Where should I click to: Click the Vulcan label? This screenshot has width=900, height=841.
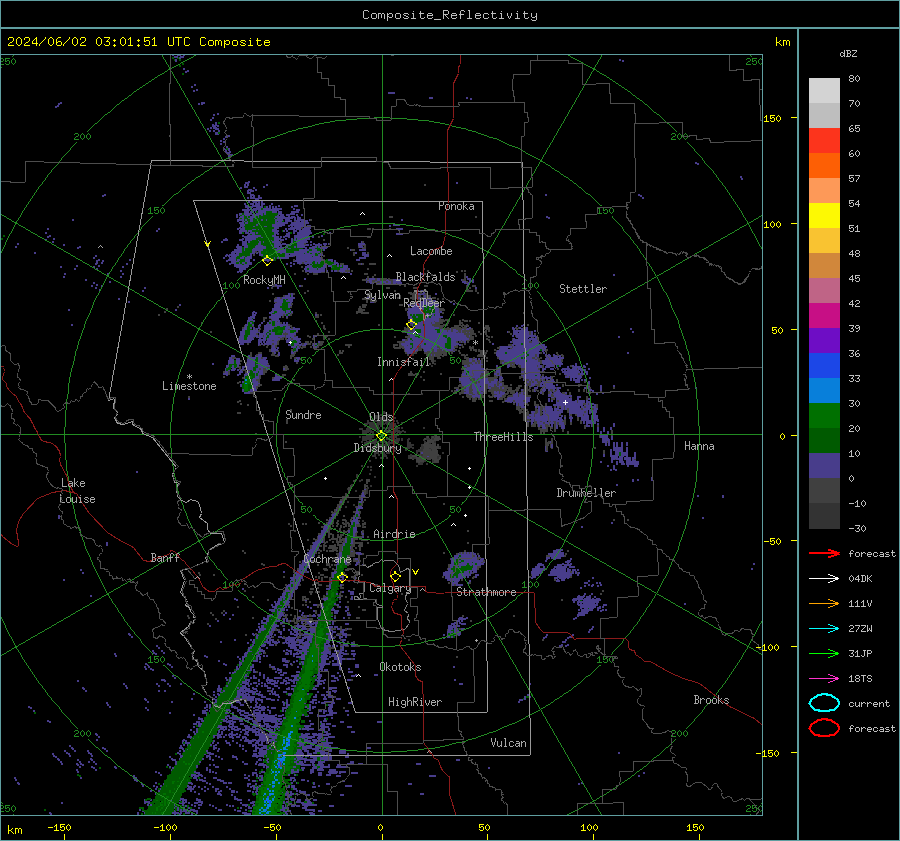click(x=508, y=743)
